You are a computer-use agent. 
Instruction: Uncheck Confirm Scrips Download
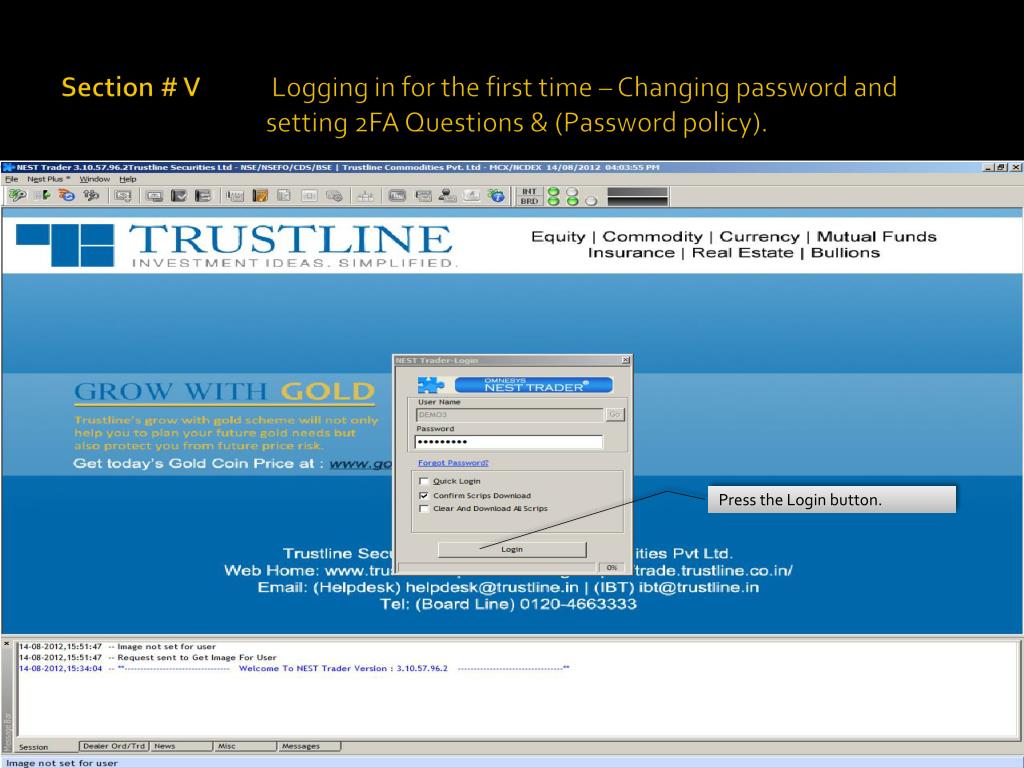pos(423,496)
